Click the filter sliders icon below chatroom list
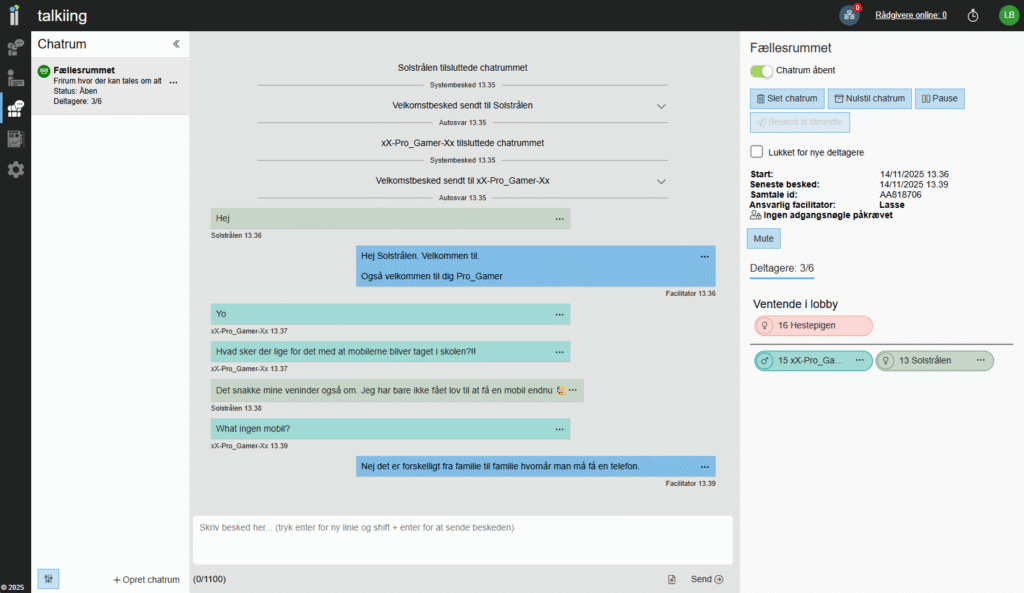Image resolution: width=1024 pixels, height=593 pixels. (47, 579)
